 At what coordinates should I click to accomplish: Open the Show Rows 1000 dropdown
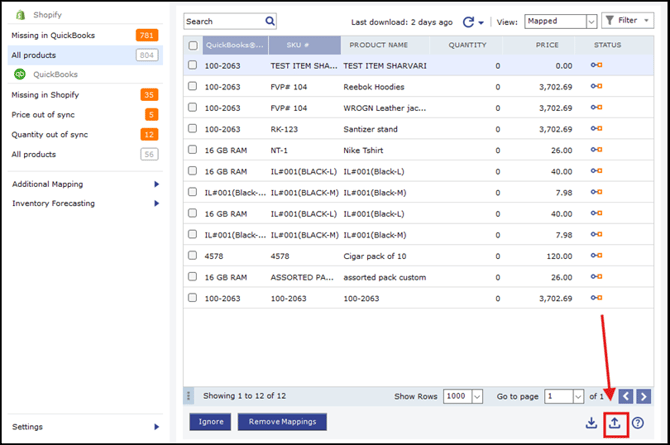click(x=477, y=396)
